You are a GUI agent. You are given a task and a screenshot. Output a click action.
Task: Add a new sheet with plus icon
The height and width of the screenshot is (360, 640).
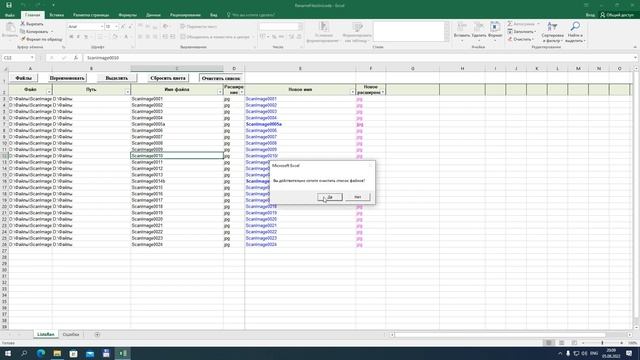(x=97, y=335)
